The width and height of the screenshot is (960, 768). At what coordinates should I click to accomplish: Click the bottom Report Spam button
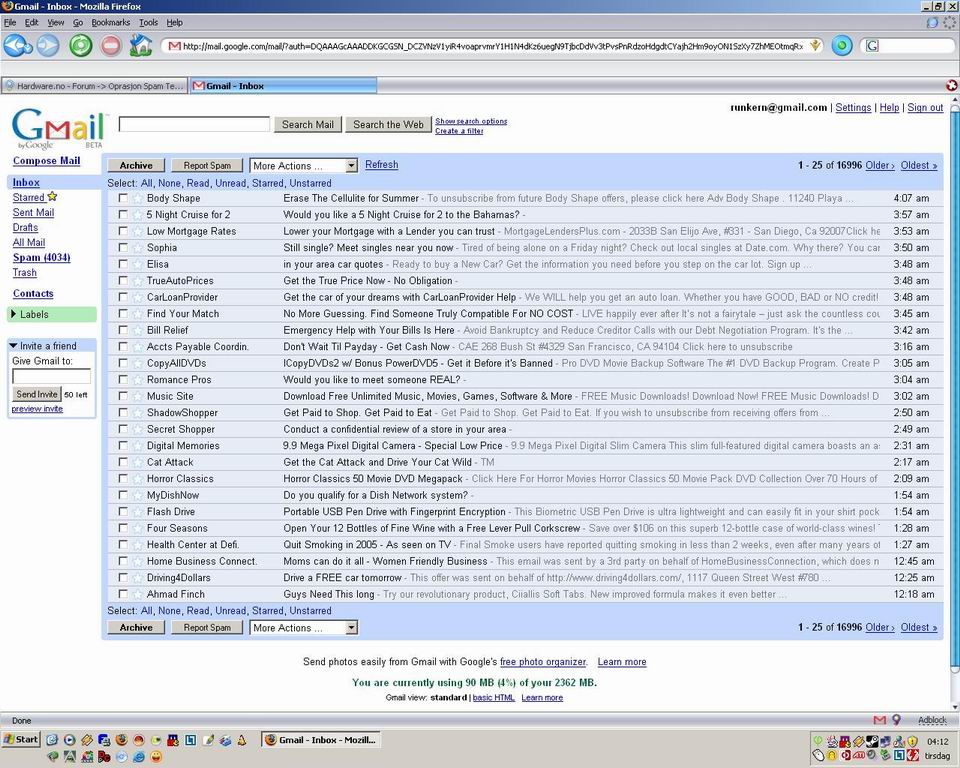pos(207,627)
